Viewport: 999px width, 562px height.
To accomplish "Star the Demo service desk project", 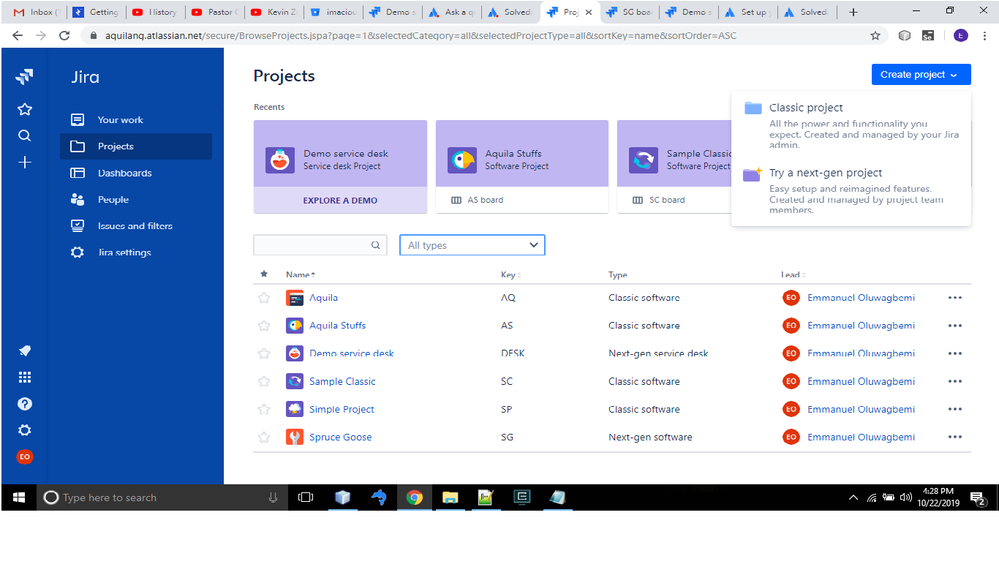I will [264, 354].
